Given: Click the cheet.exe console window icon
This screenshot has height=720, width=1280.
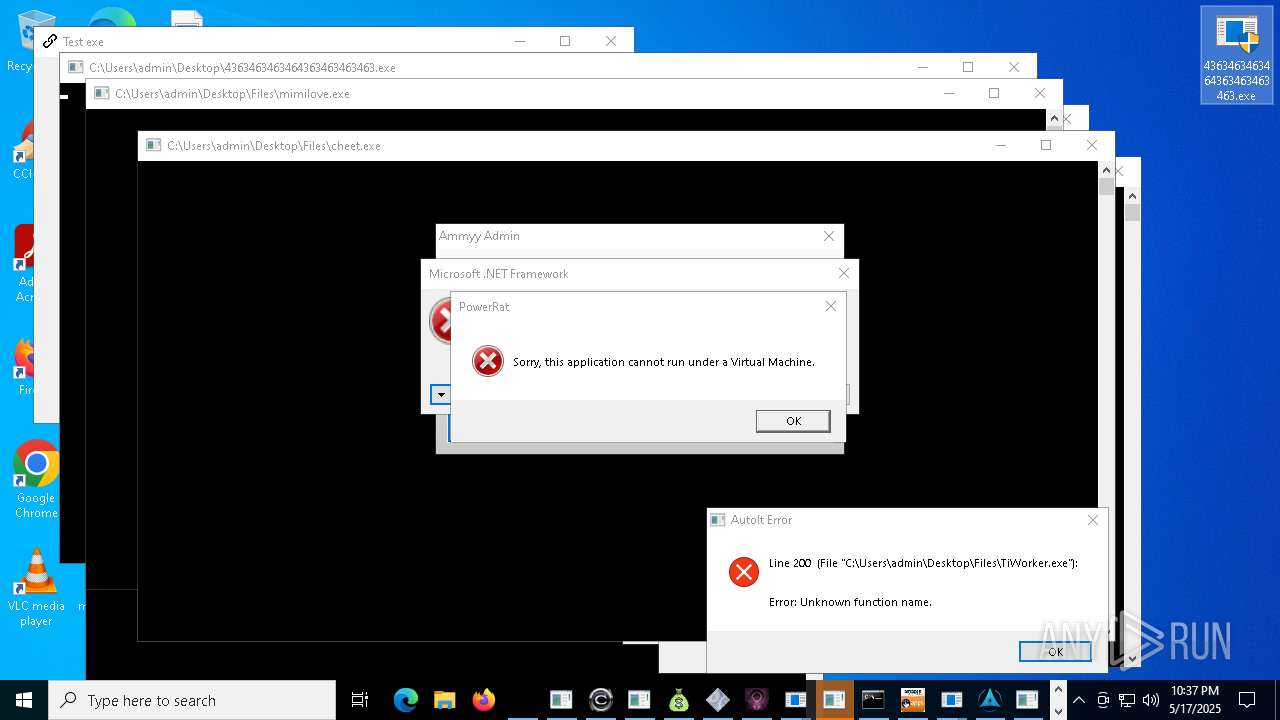Looking at the screenshot, I should [x=153, y=146].
